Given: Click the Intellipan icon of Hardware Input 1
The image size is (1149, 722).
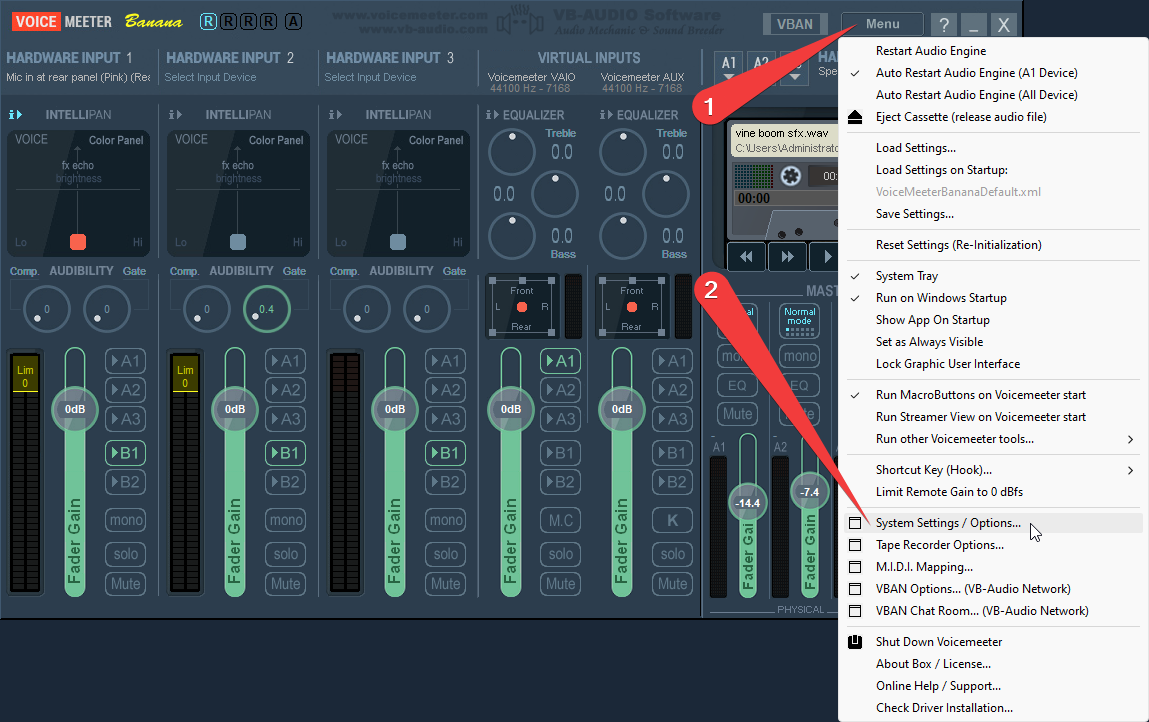Looking at the screenshot, I should [15, 114].
